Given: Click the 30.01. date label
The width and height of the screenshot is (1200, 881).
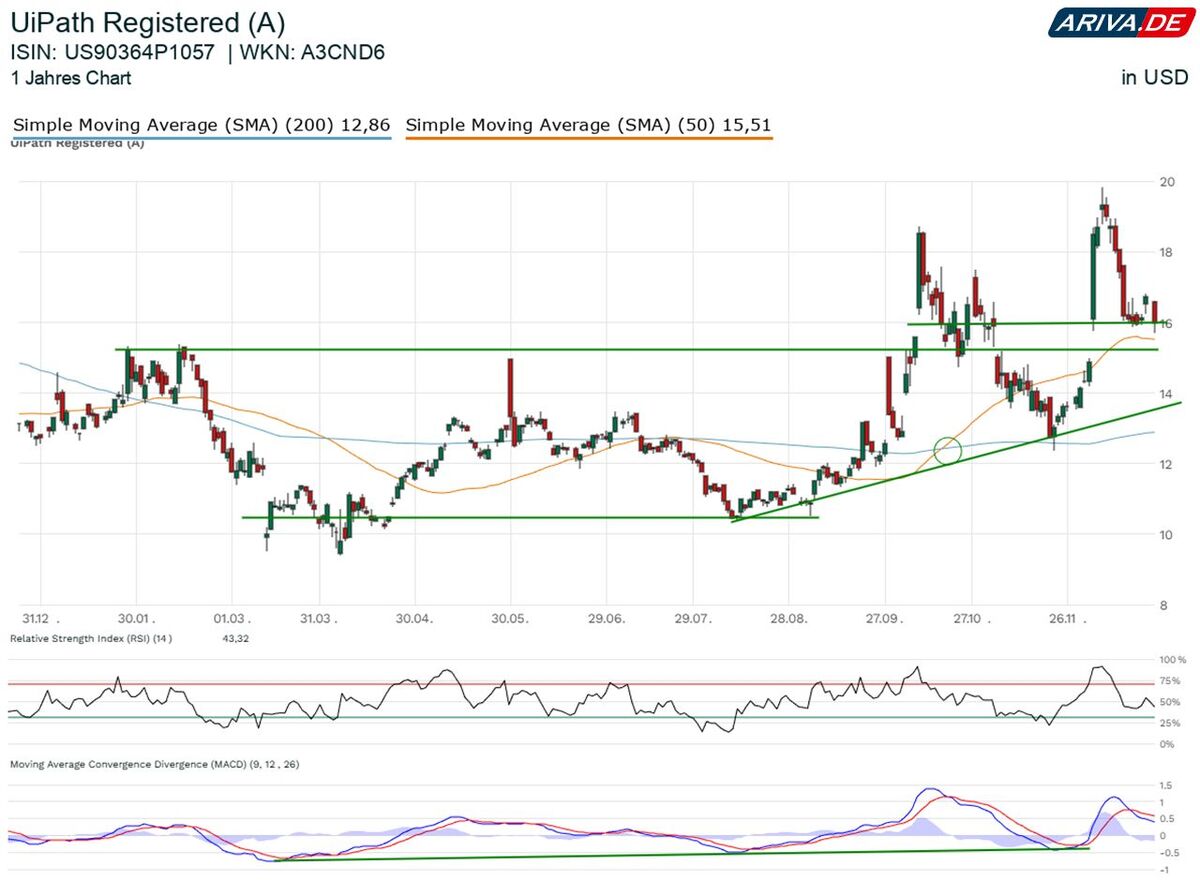Looking at the screenshot, I should coord(138,620).
